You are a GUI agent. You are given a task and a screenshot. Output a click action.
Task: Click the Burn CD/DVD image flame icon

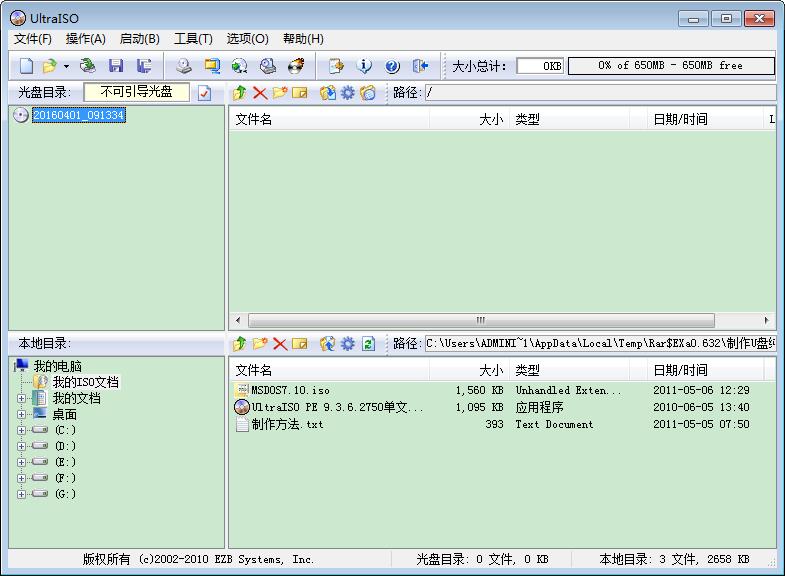pyautogui.click(x=296, y=66)
